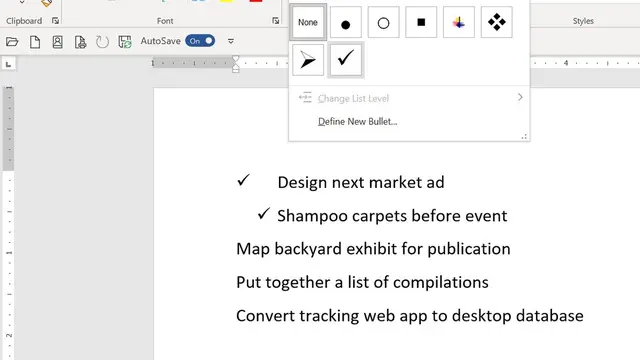
Task: Create a new blank document icon
Action: 35,41
